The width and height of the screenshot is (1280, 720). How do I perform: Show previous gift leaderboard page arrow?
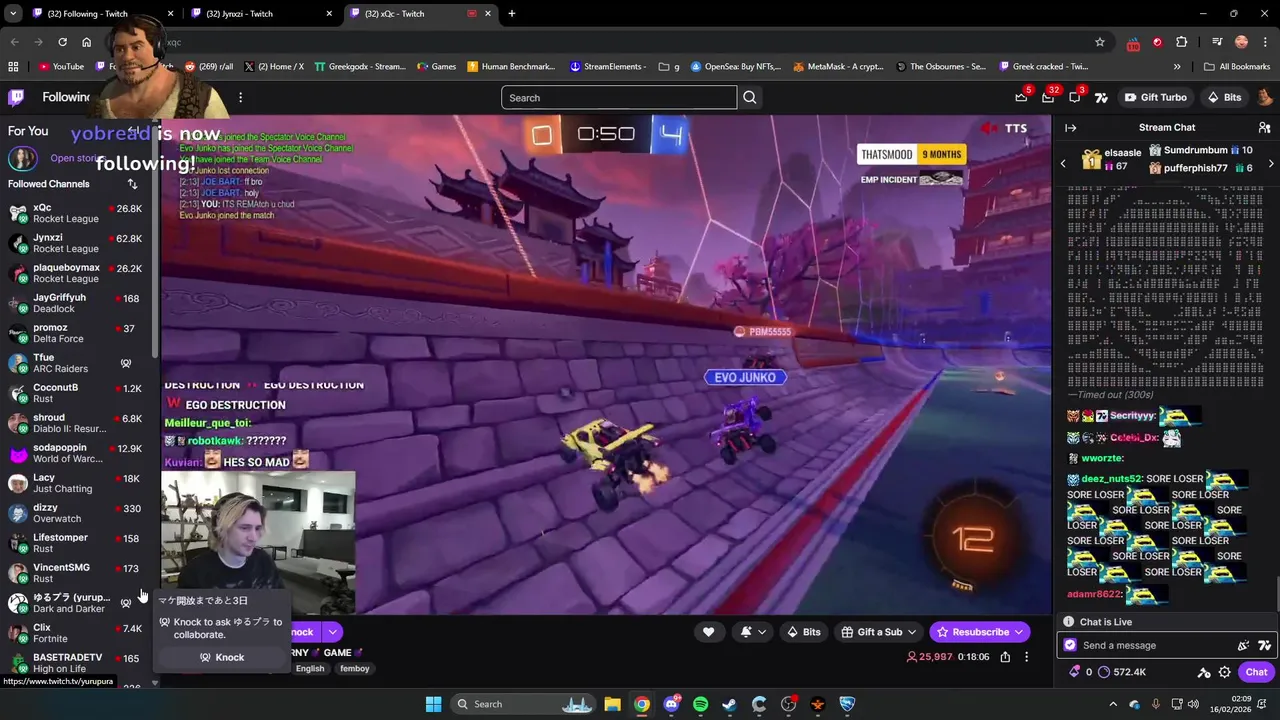click(1063, 163)
